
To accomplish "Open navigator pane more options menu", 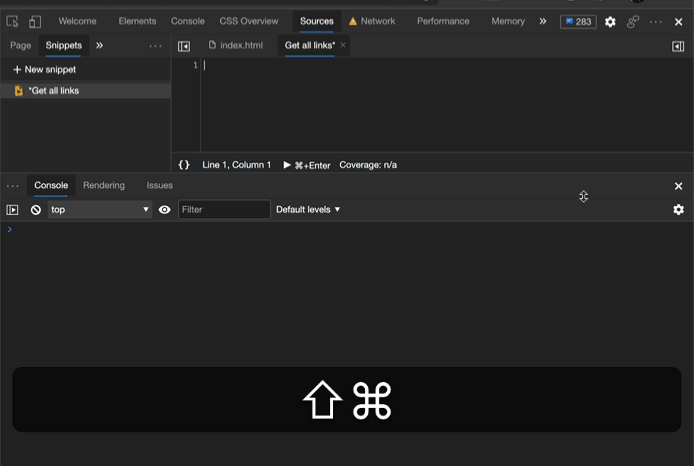I will [155, 46].
